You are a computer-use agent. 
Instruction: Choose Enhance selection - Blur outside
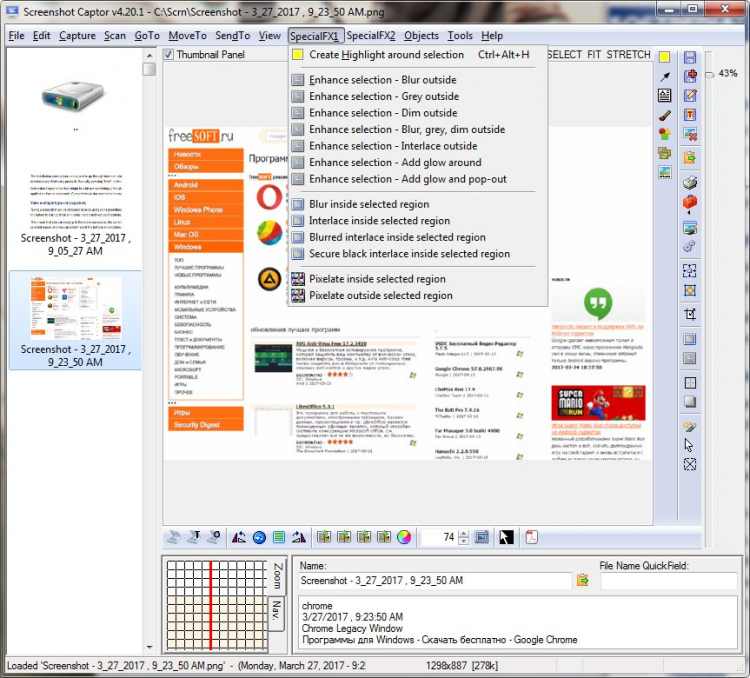[x=418, y=80]
